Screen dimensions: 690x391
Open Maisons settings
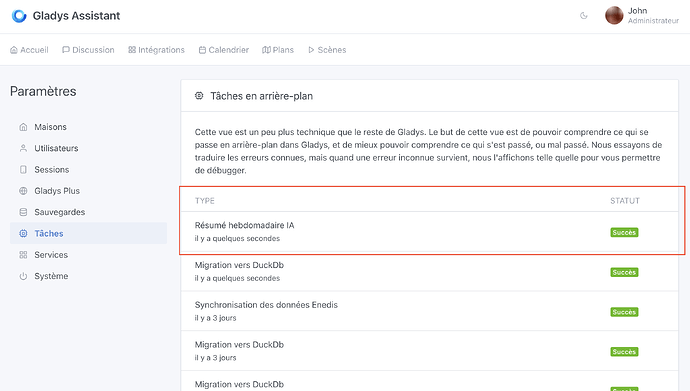[88, 127]
